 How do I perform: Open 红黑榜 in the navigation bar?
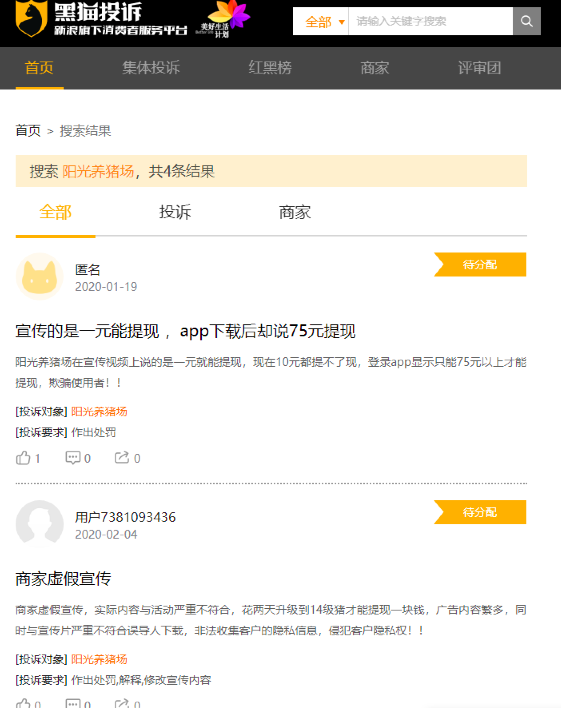[270, 68]
